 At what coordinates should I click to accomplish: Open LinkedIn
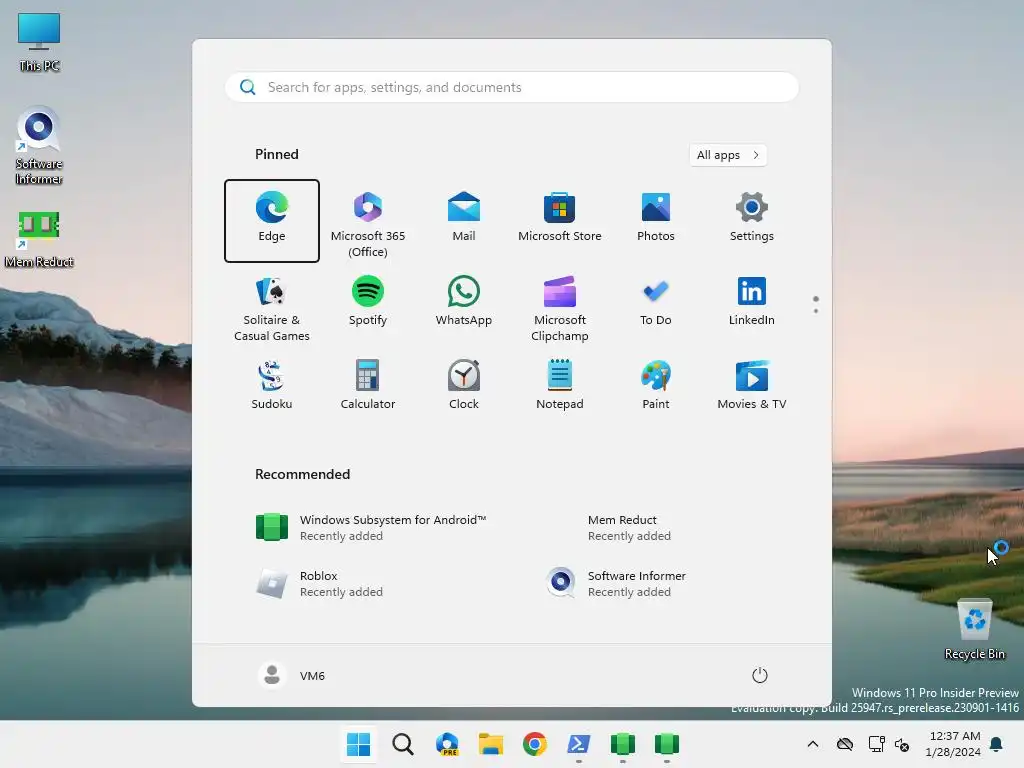pos(752,305)
